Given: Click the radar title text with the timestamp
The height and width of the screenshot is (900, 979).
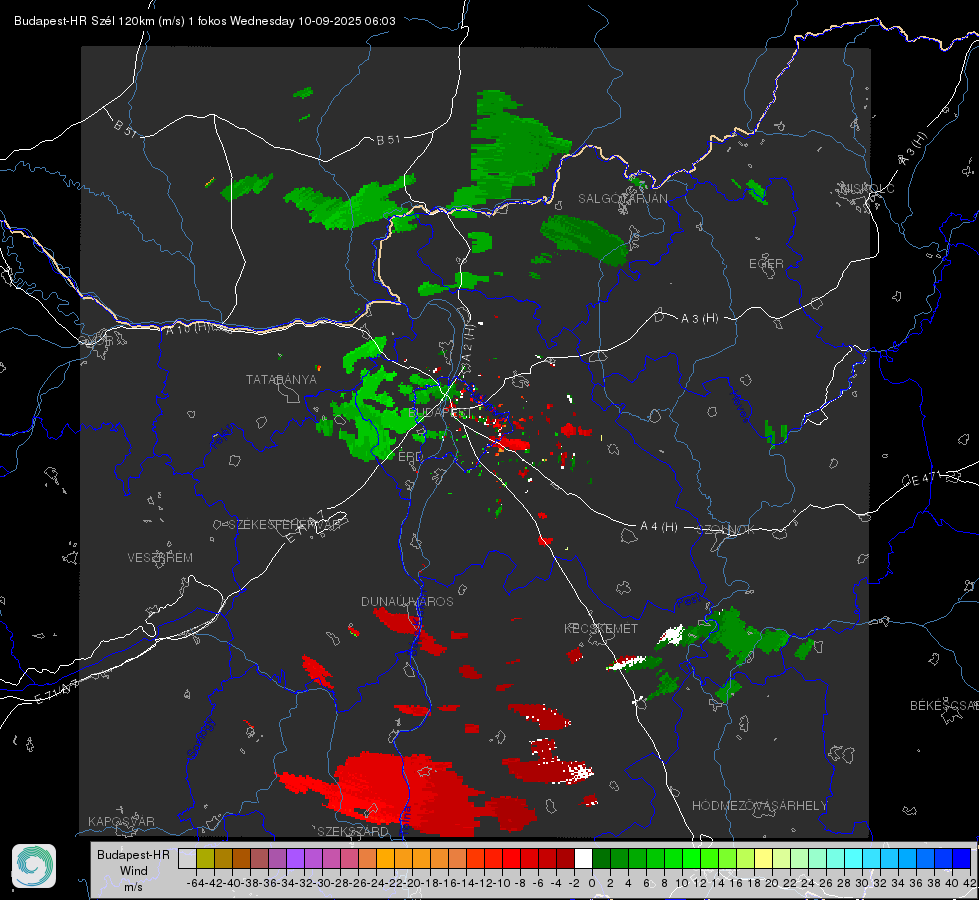Looking at the screenshot, I should 204,21.
